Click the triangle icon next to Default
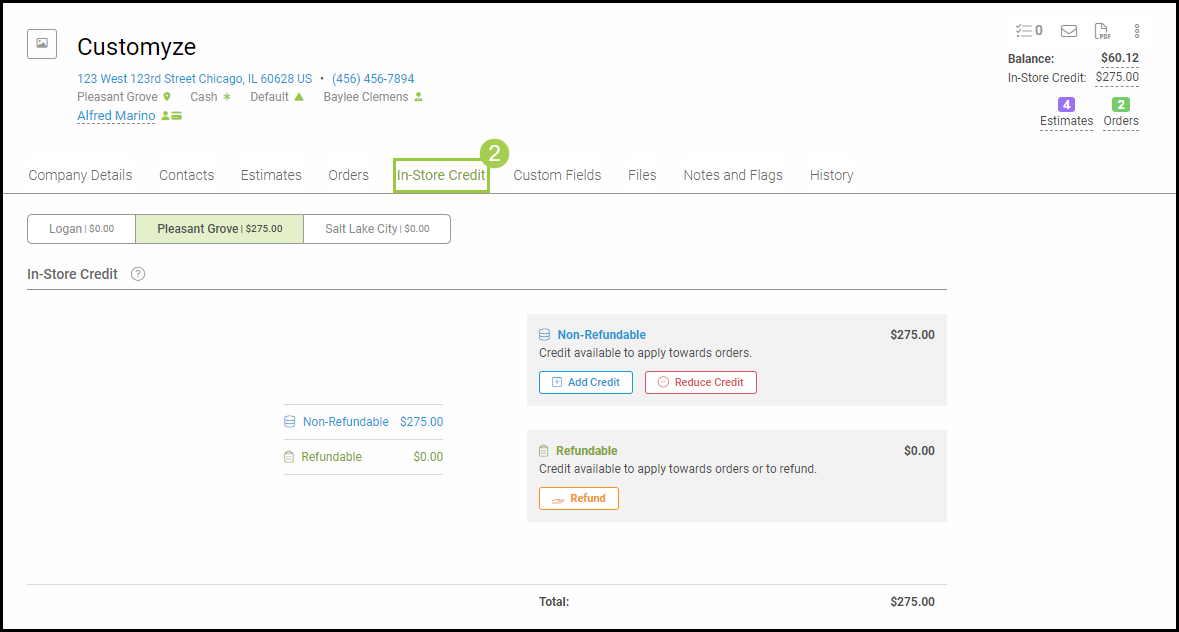 point(299,97)
